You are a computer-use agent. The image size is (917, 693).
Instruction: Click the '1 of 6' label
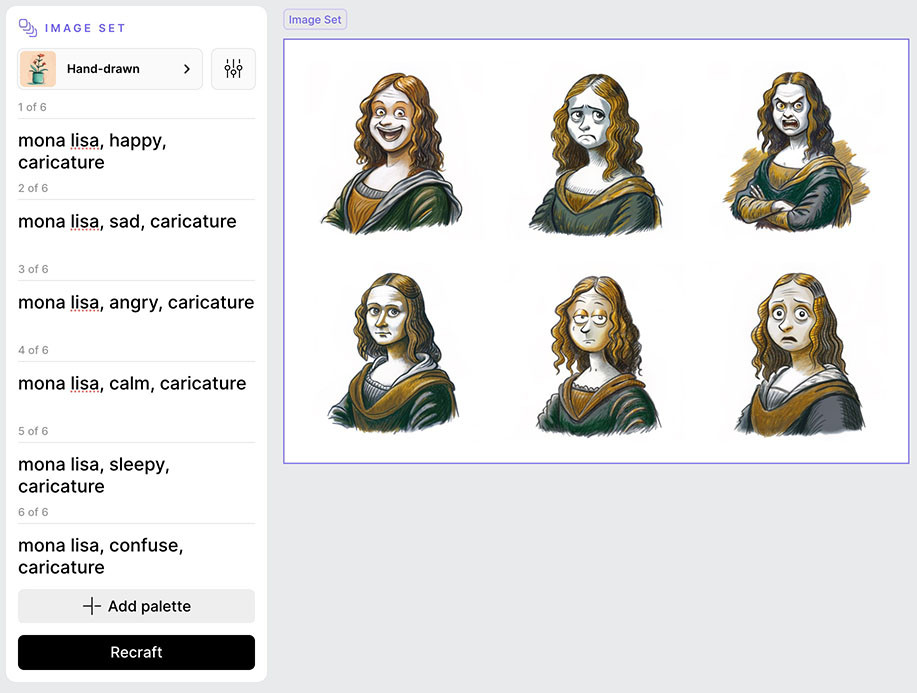[x=32, y=107]
